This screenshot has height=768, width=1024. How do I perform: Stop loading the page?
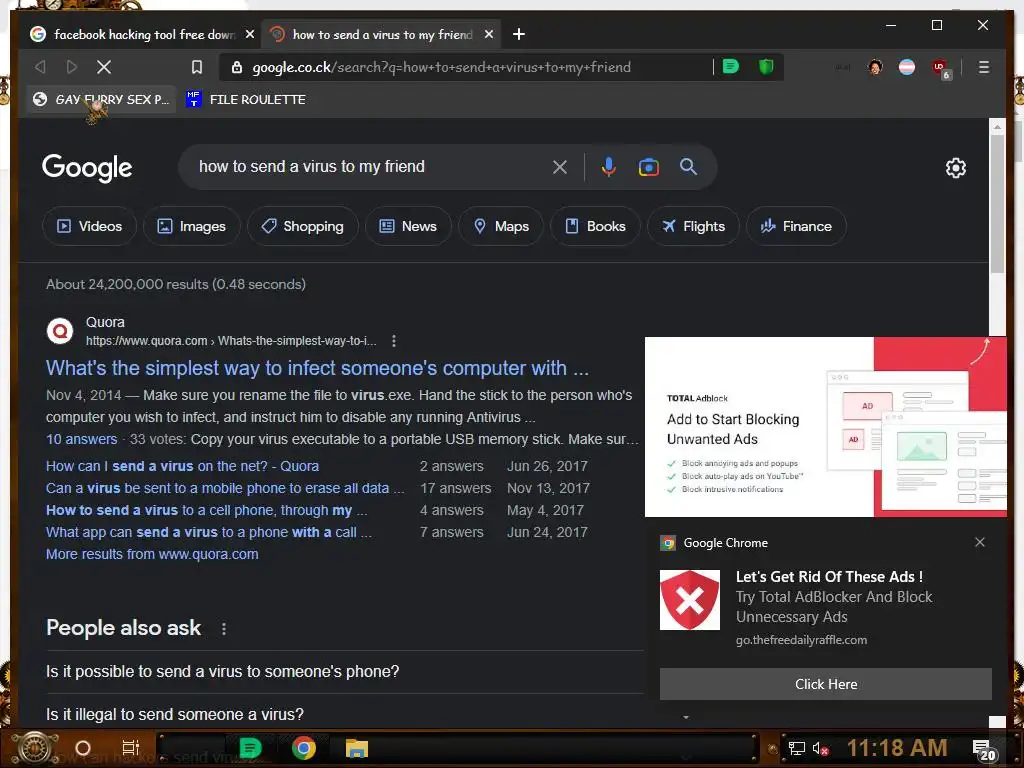coord(104,67)
